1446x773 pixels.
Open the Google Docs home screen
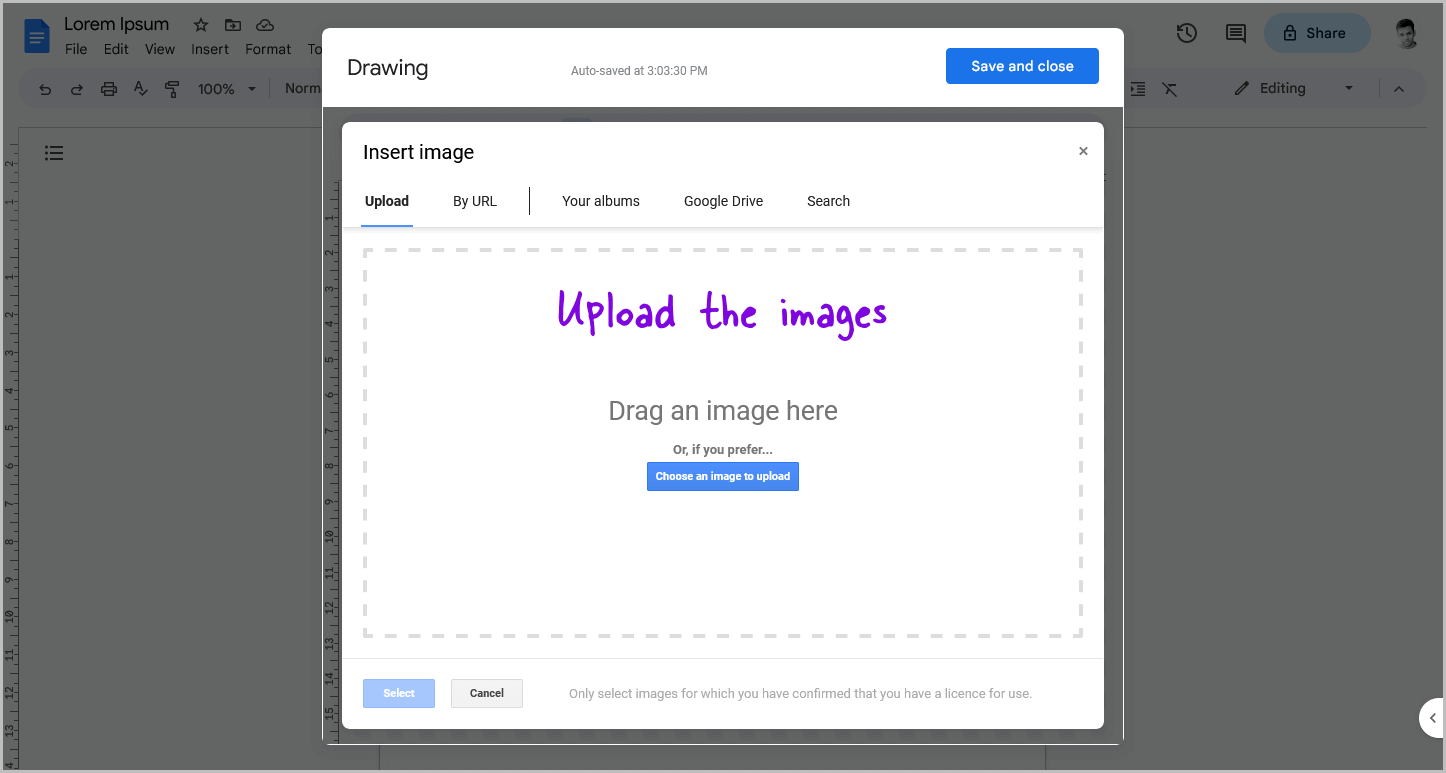(x=36, y=35)
